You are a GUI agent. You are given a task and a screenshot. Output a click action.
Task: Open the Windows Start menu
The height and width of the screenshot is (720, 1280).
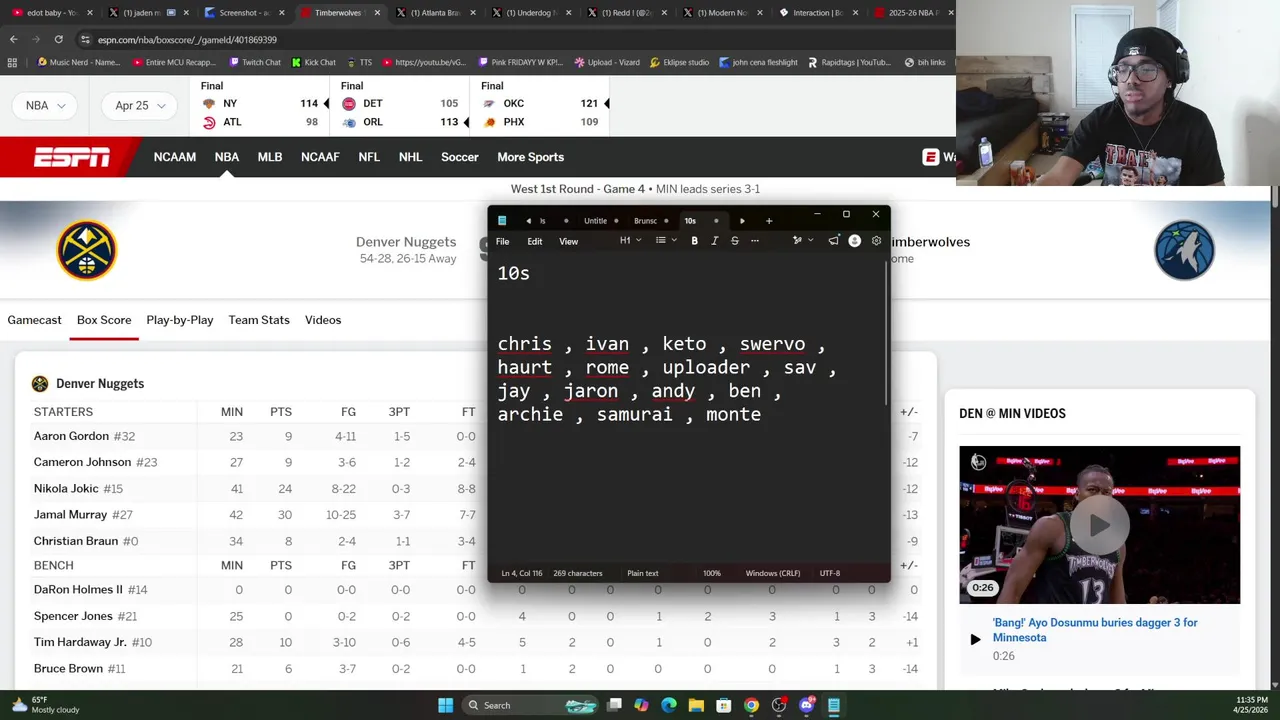(445, 705)
